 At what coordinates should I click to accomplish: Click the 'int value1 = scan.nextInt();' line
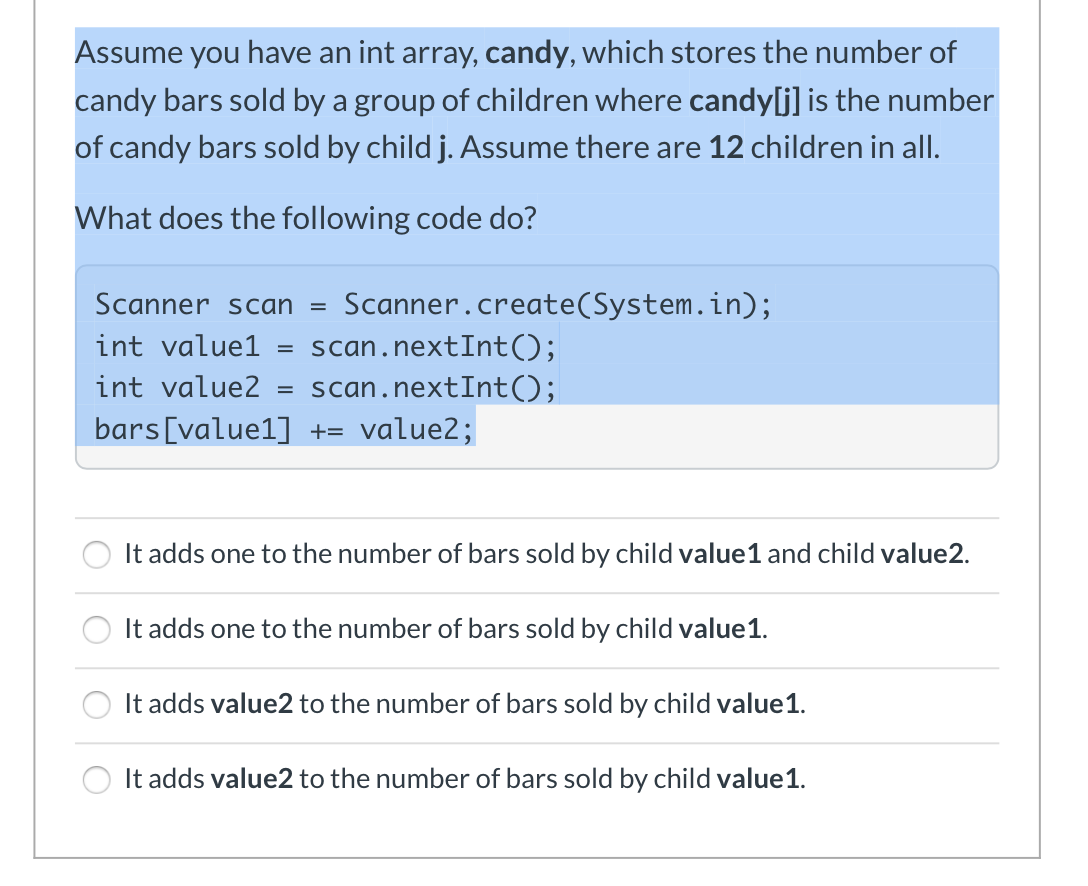coord(326,346)
